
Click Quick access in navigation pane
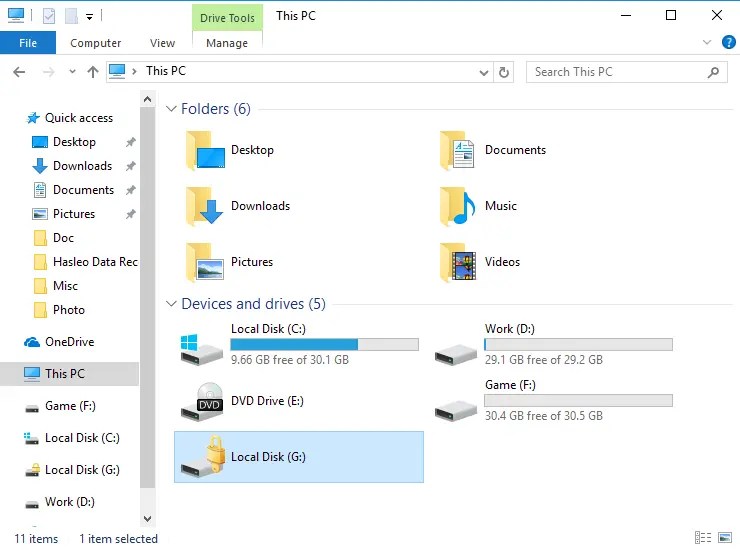click(70, 118)
